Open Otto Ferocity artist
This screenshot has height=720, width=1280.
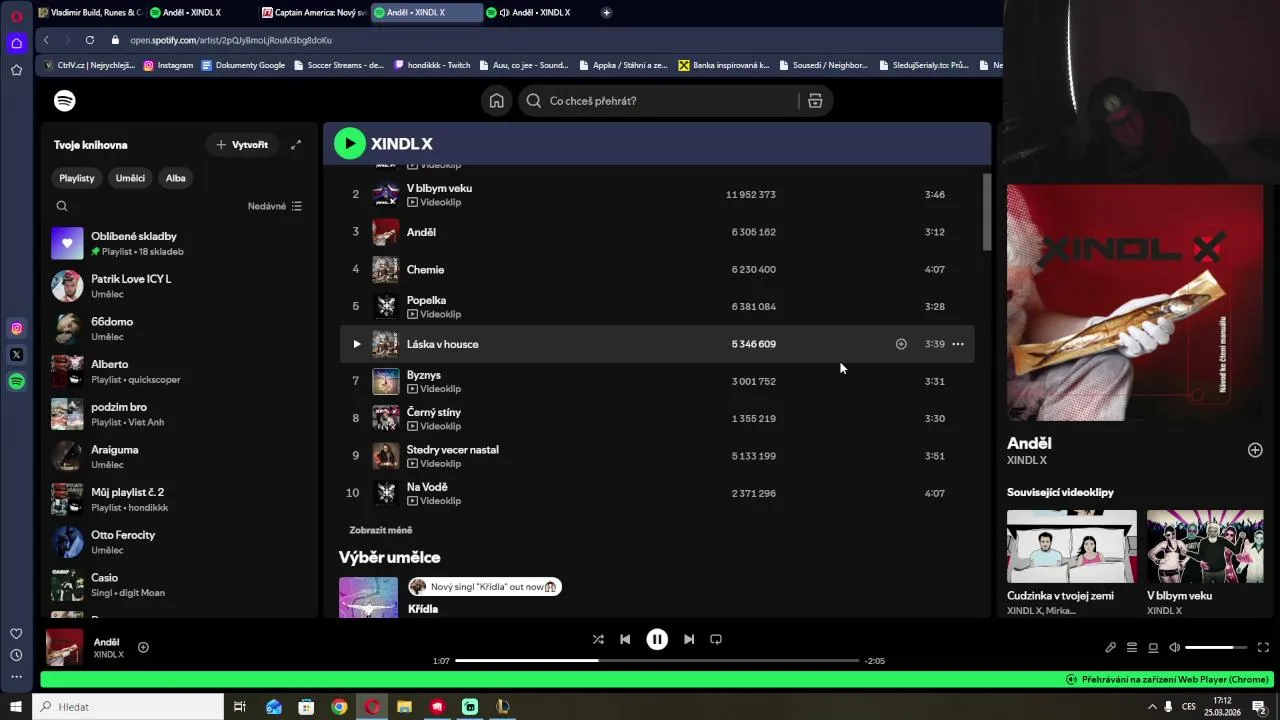point(180,542)
